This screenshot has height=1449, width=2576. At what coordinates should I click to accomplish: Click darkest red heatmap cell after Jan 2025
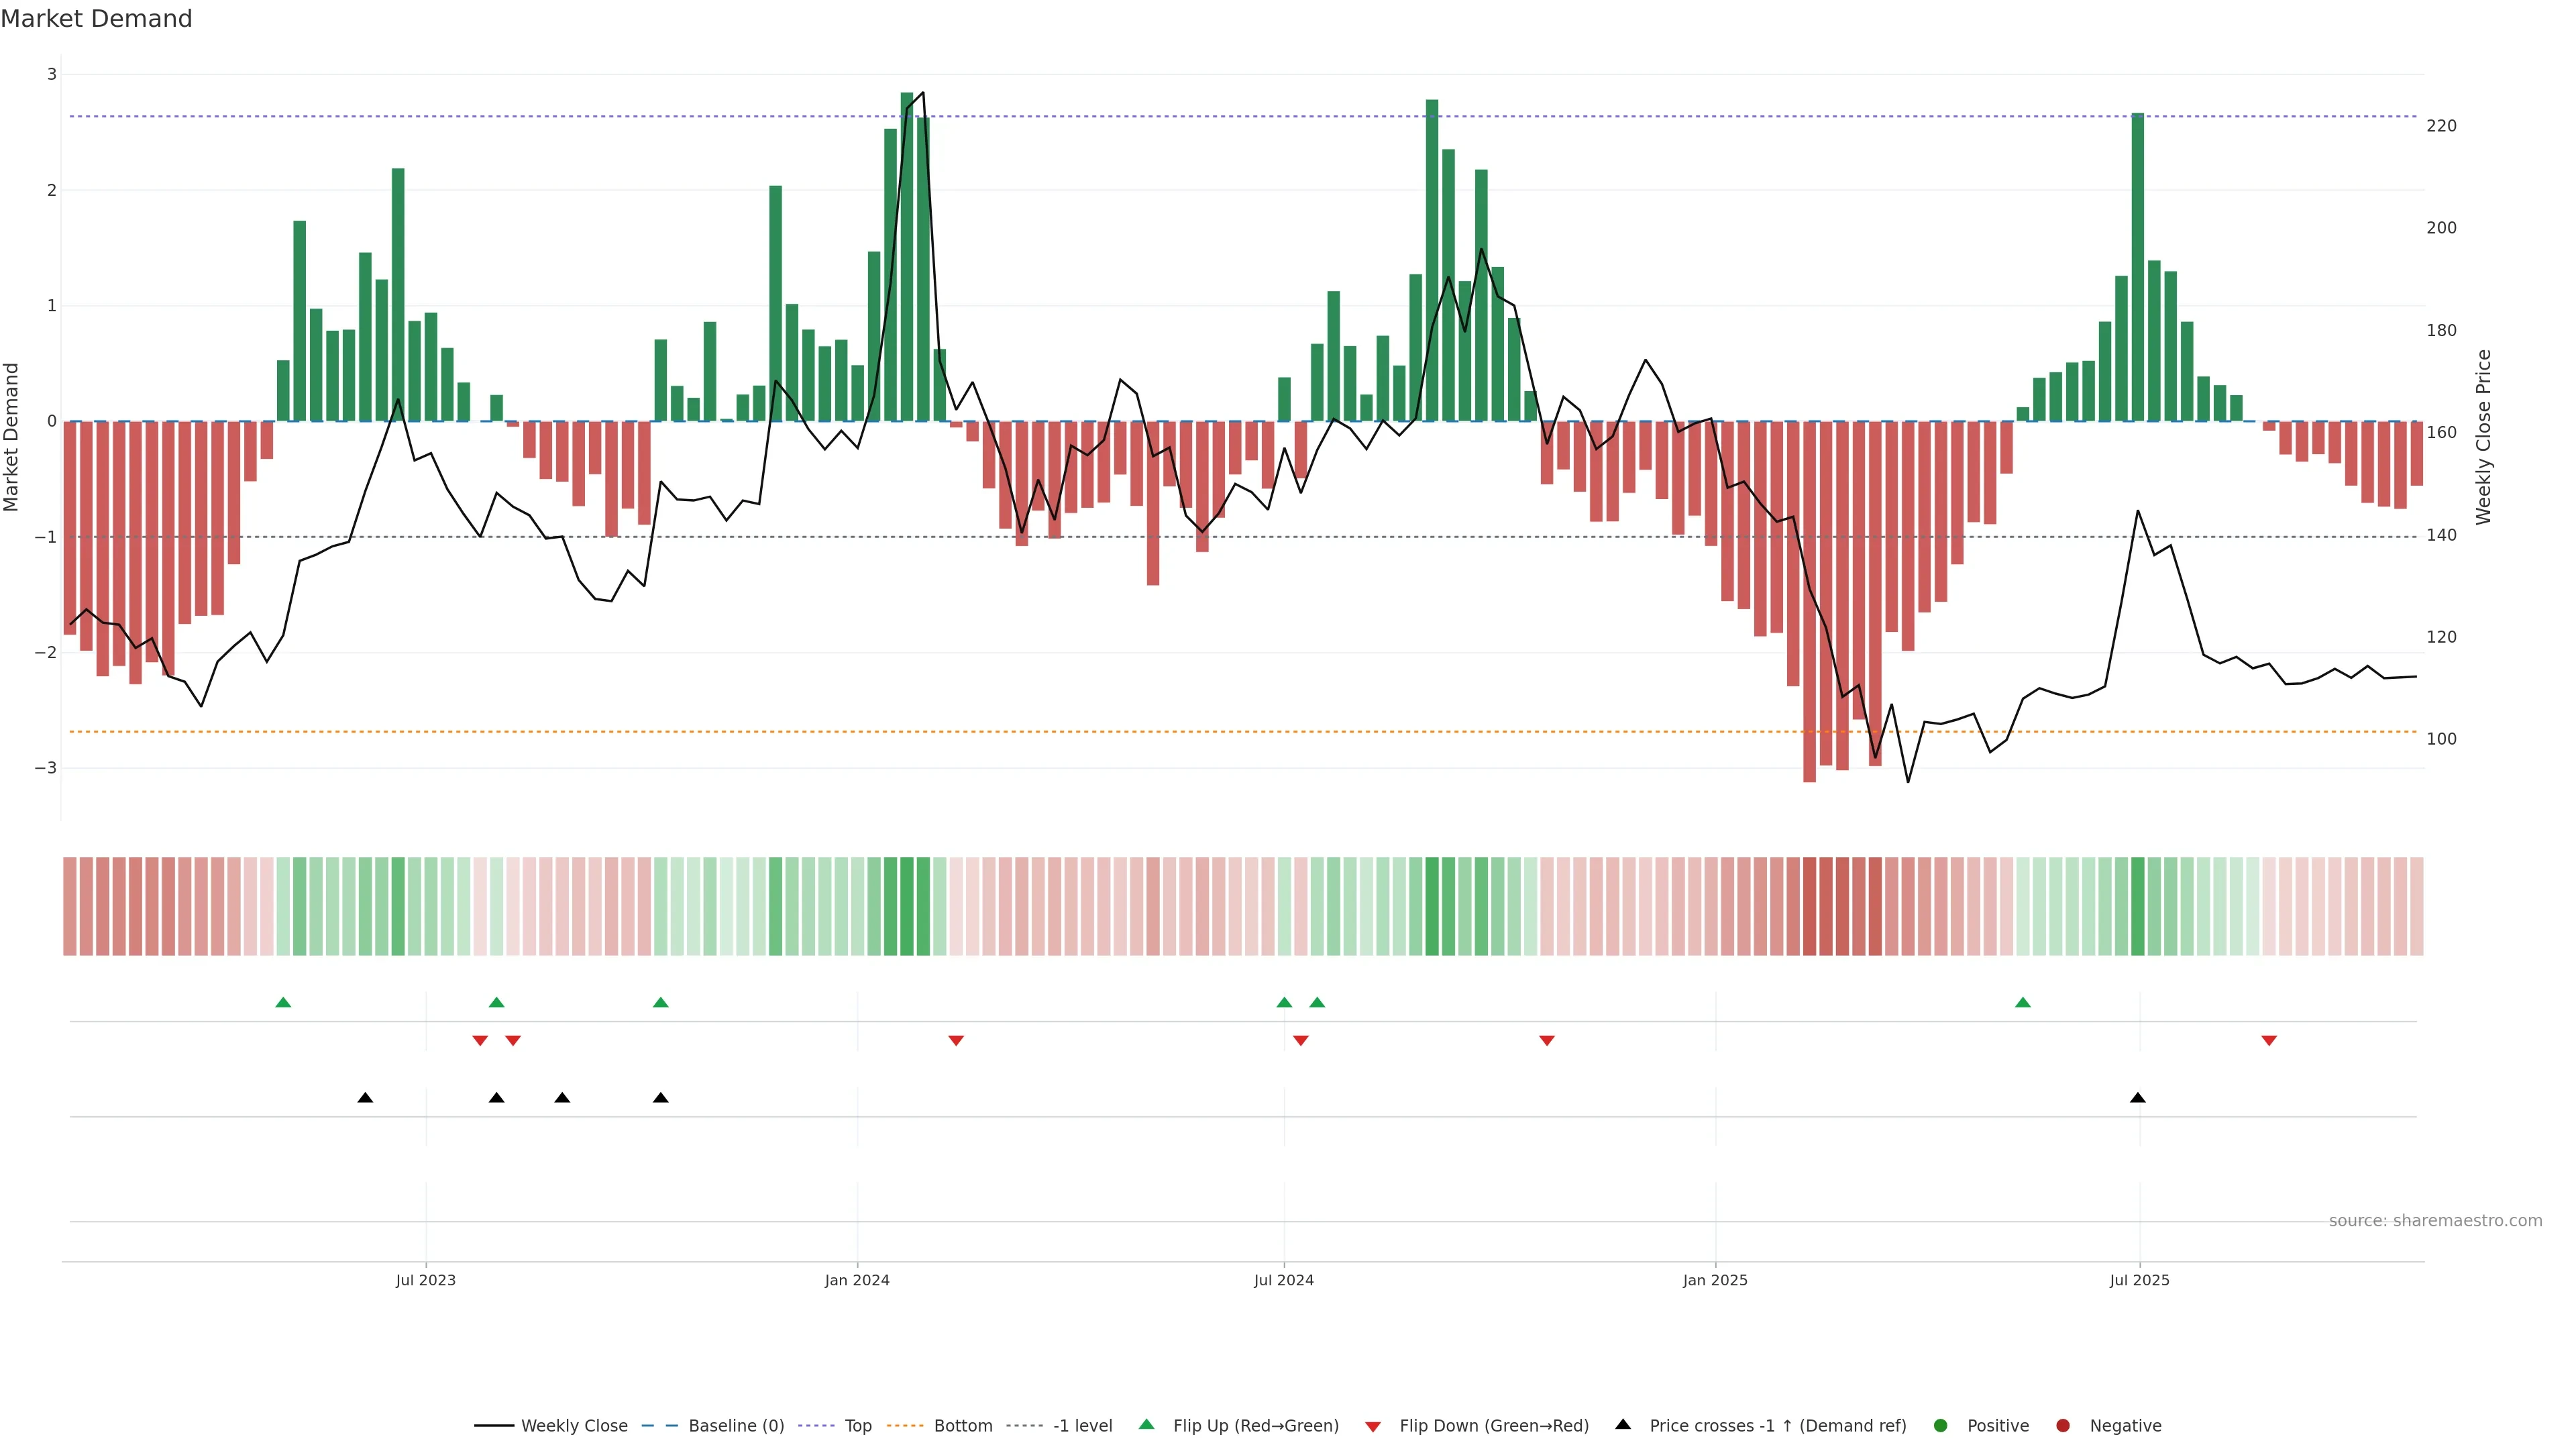click(x=1809, y=906)
